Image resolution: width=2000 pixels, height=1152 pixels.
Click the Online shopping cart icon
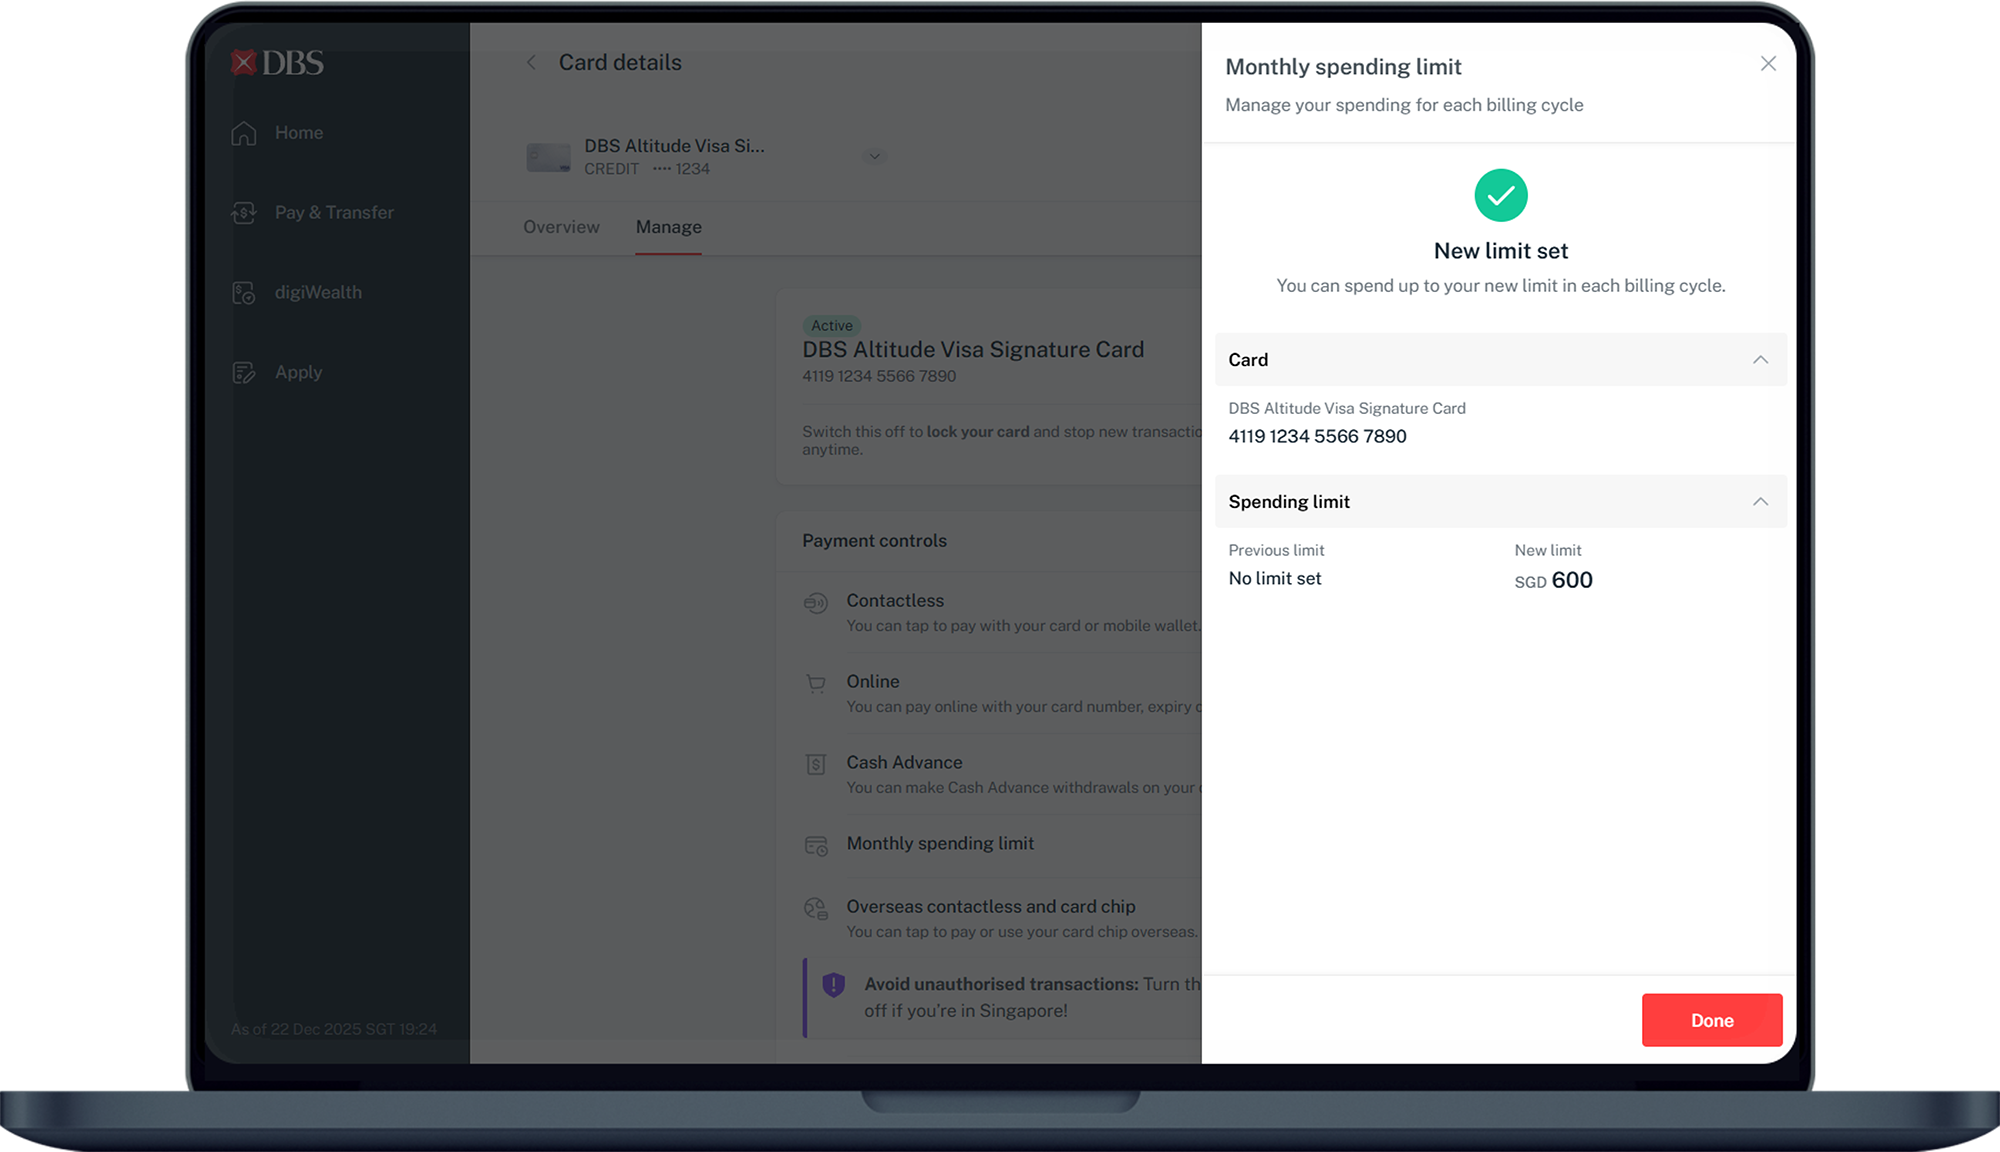pyautogui.click(x=816, y=684)
